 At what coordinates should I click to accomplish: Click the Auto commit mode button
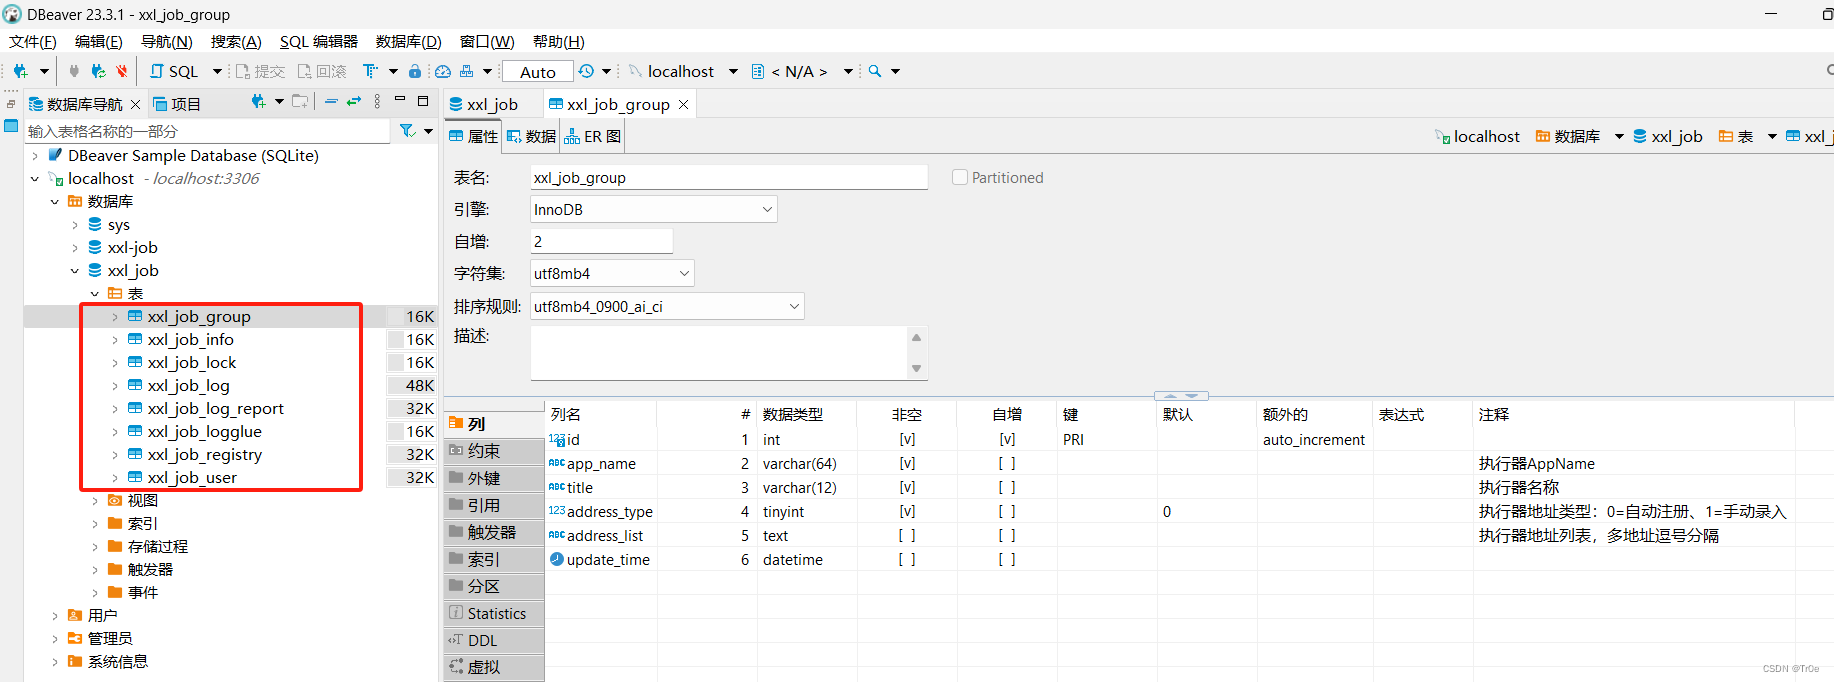pos(538,71)
